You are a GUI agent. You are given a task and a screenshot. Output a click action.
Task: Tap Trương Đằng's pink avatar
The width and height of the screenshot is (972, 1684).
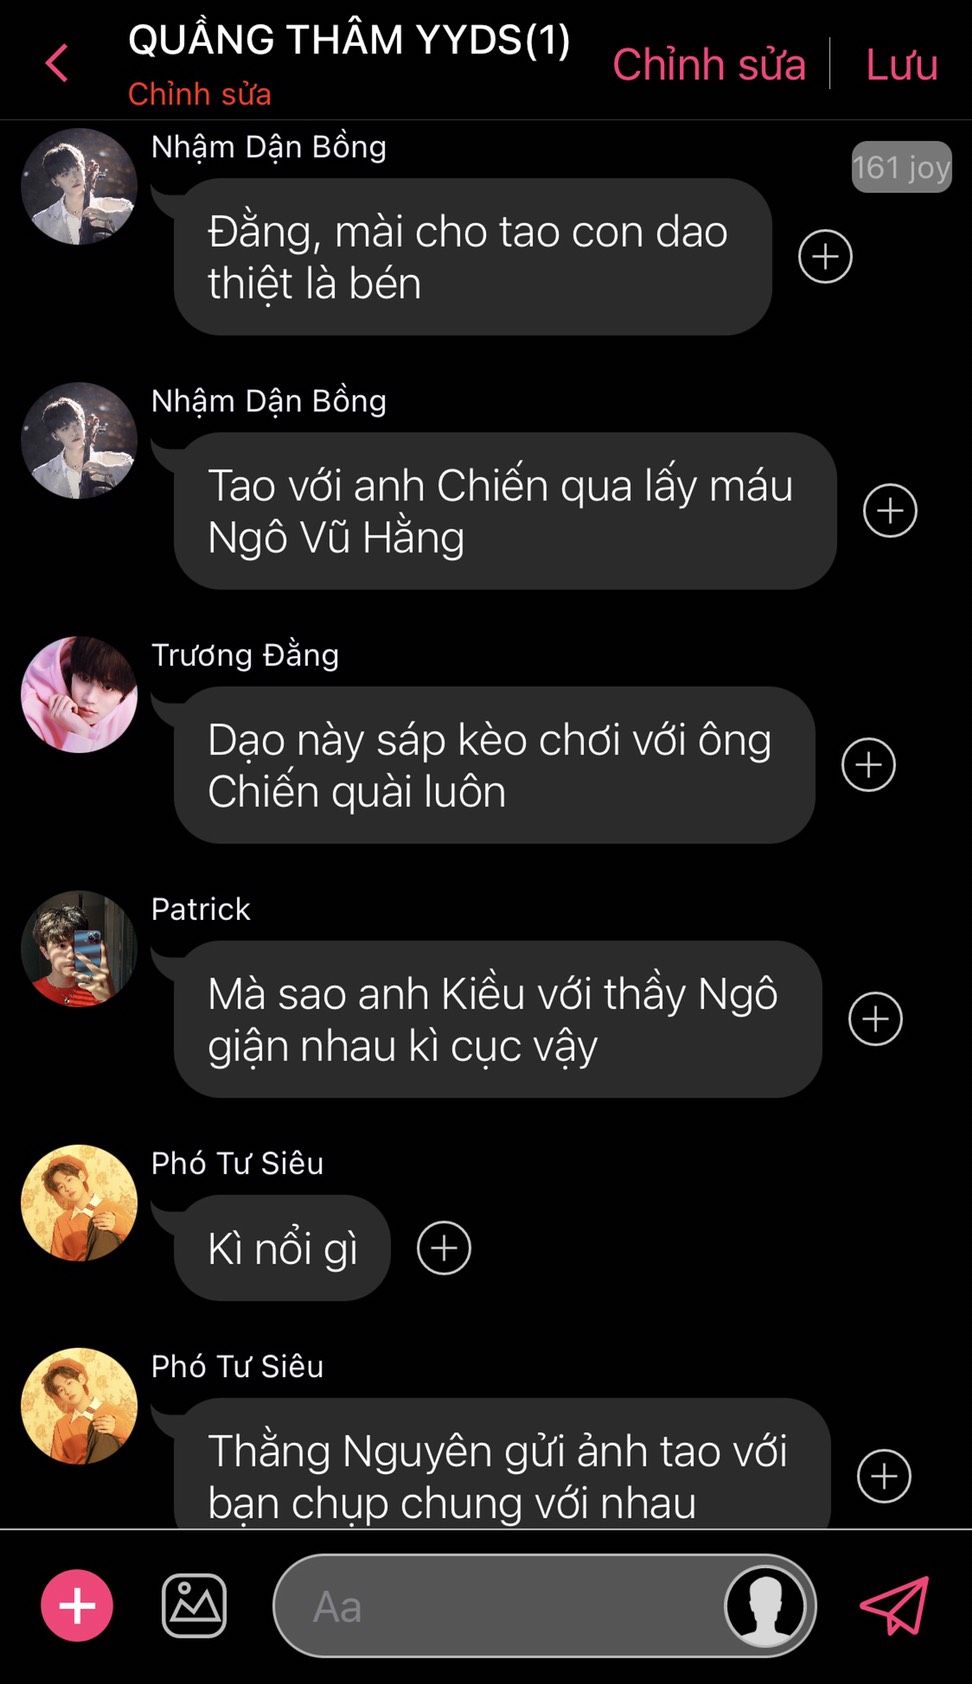pos(79,694)
